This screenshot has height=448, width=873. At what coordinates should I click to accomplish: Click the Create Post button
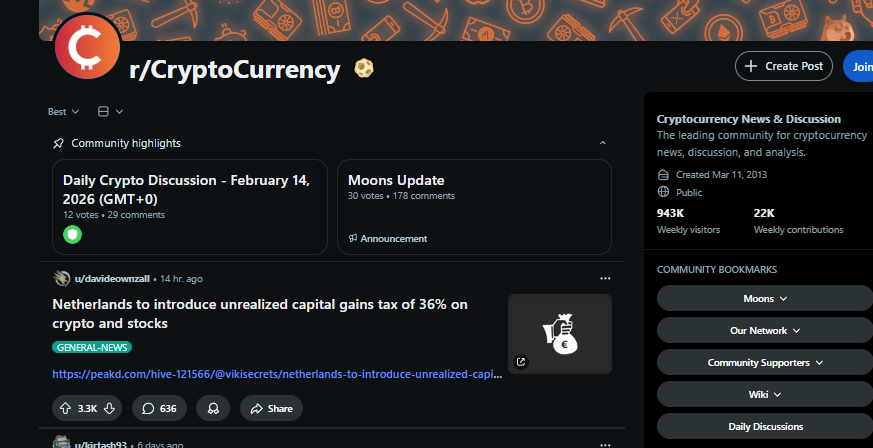784,66
